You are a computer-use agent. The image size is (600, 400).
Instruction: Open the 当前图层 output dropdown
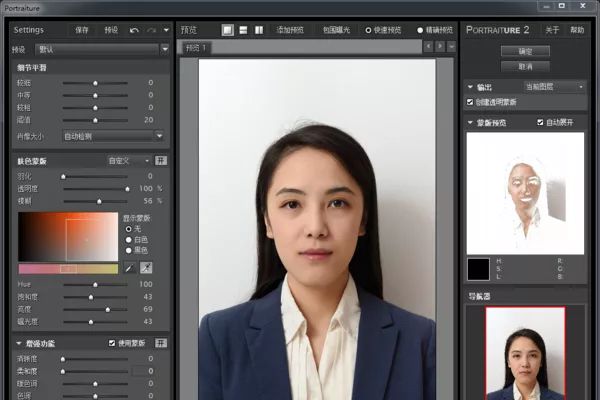(554, 87)
